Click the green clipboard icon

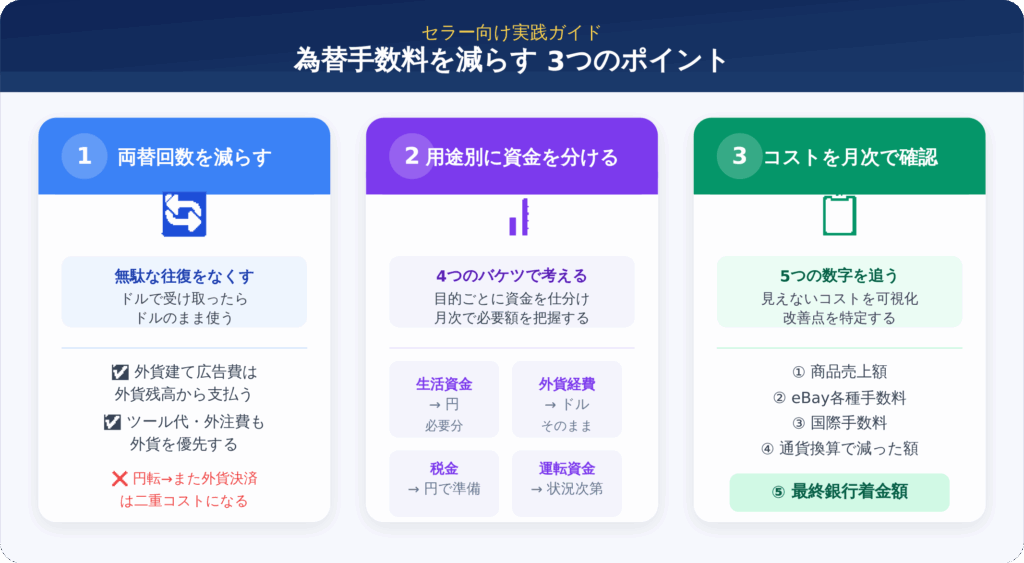tap(839, 214)
